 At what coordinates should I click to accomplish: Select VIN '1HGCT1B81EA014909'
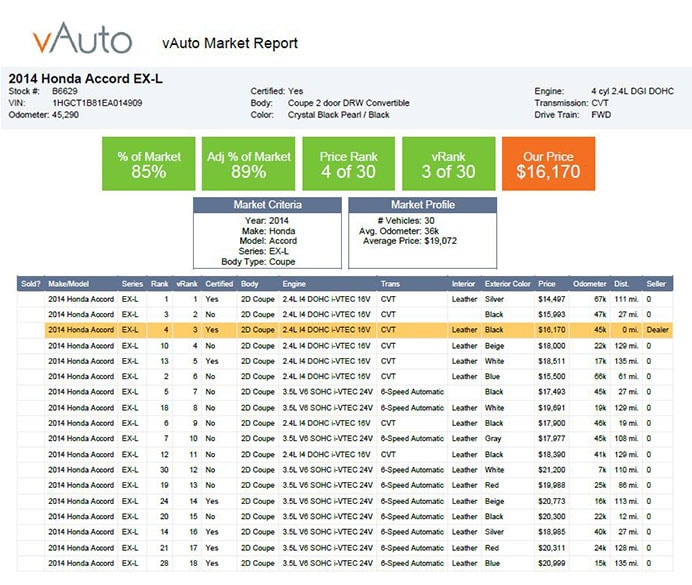coord(97,103)
